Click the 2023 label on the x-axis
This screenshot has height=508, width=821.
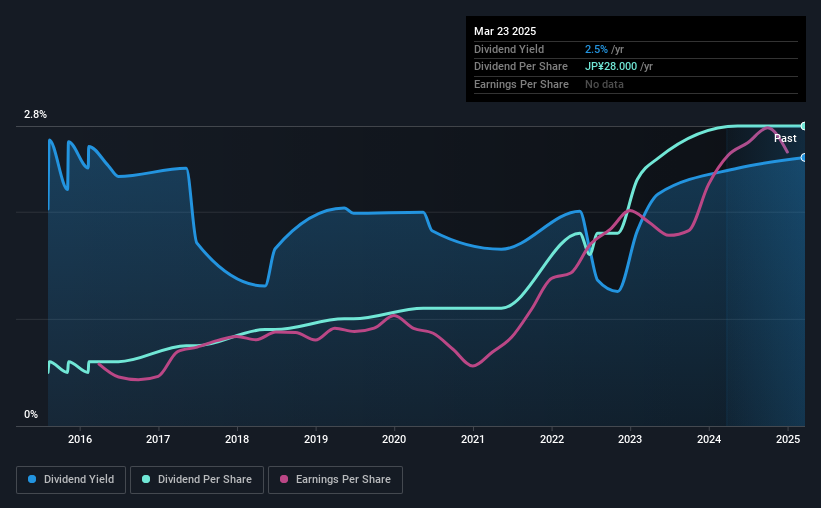coord(630,439)
